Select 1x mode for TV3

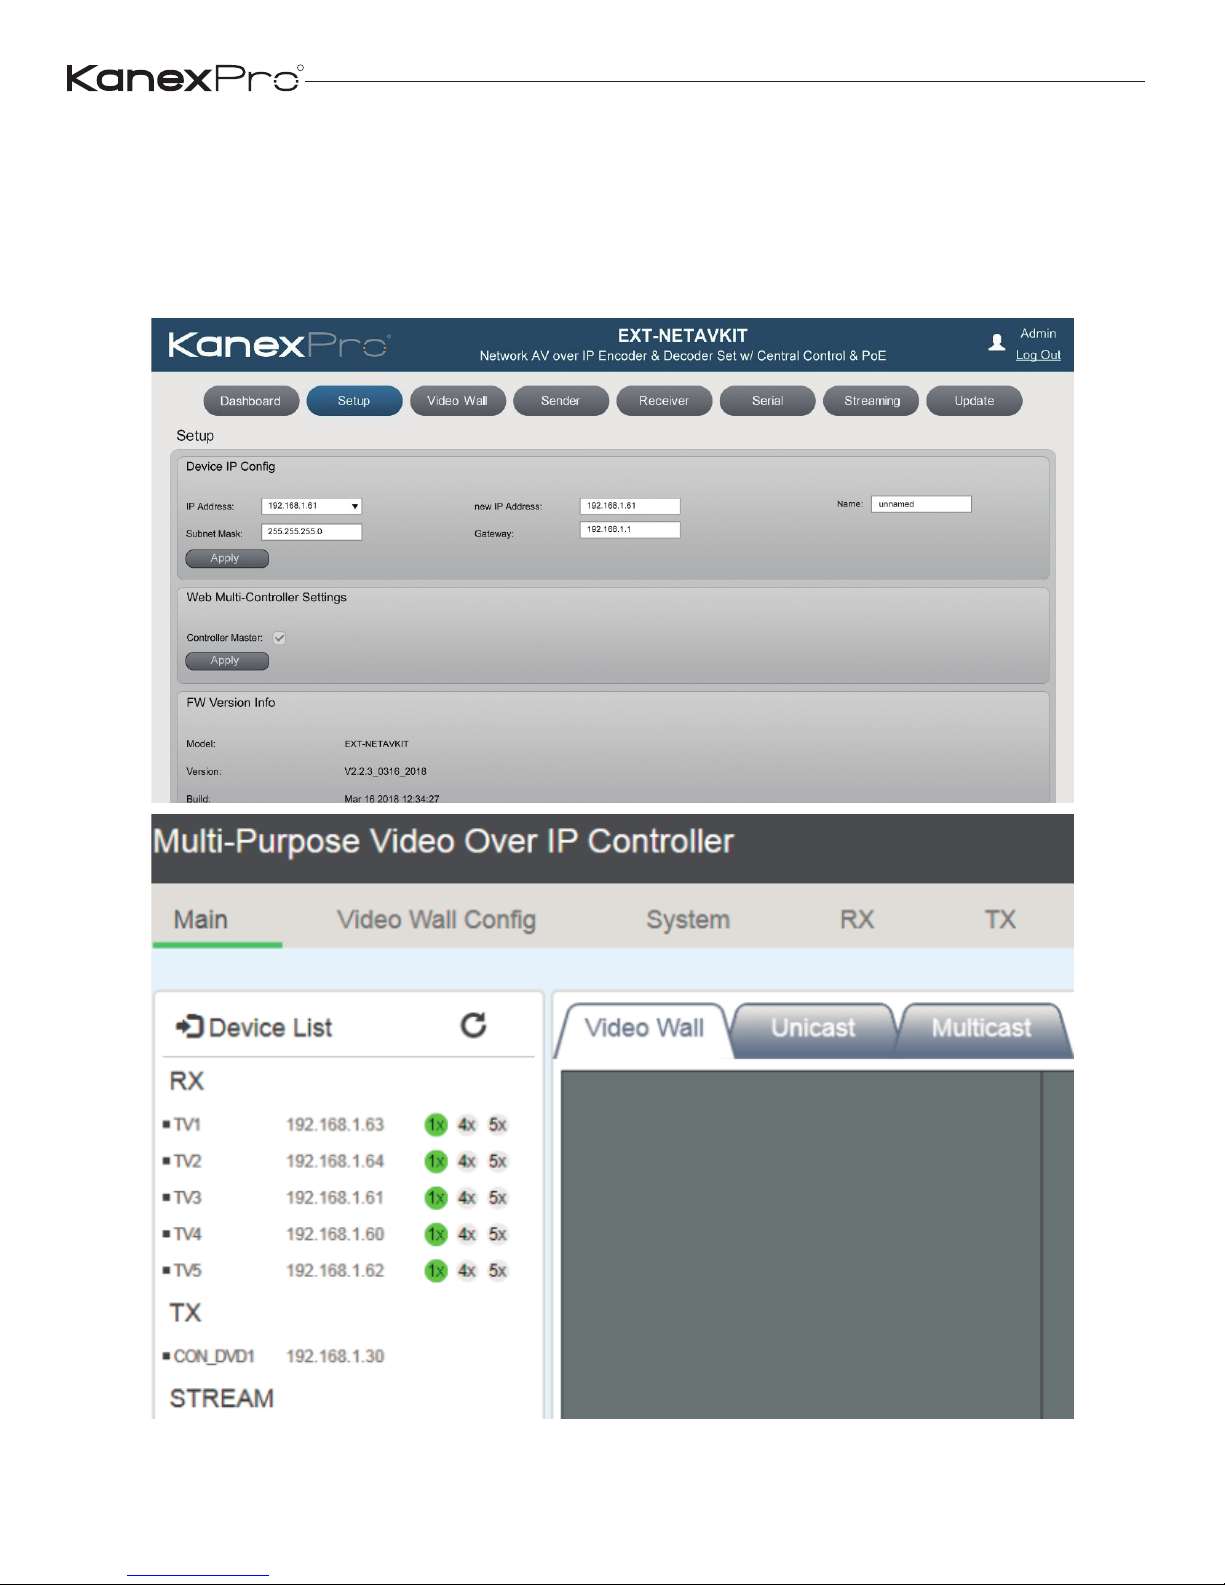pos(436,1198)
